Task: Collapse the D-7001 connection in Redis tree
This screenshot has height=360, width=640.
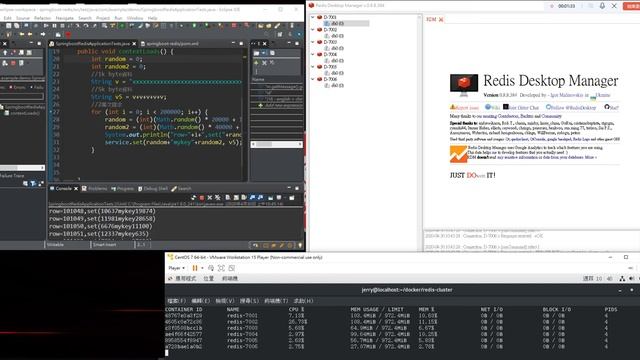Action: pos(313,17)
